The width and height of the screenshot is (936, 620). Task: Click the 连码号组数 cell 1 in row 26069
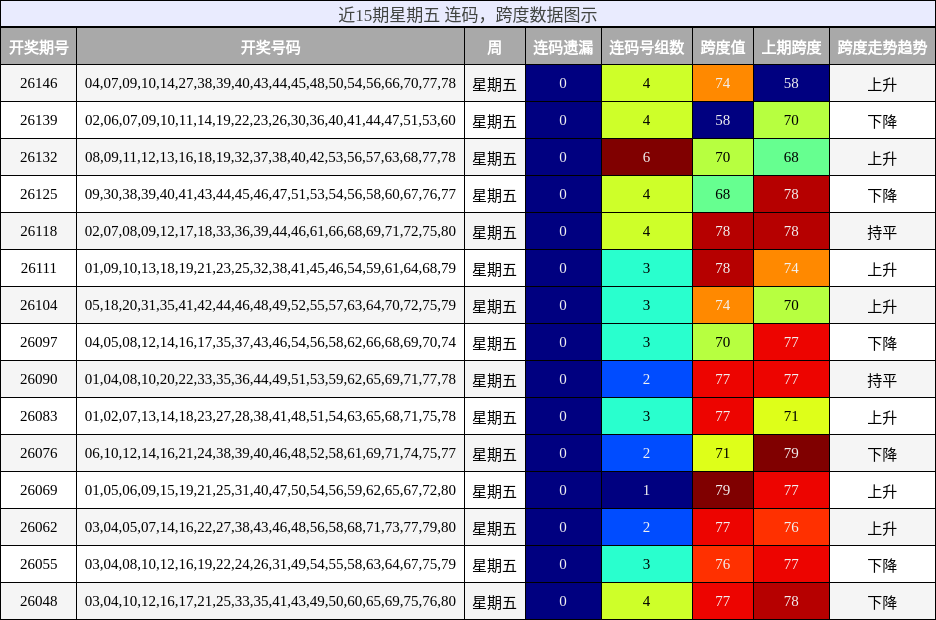(646, 490)
